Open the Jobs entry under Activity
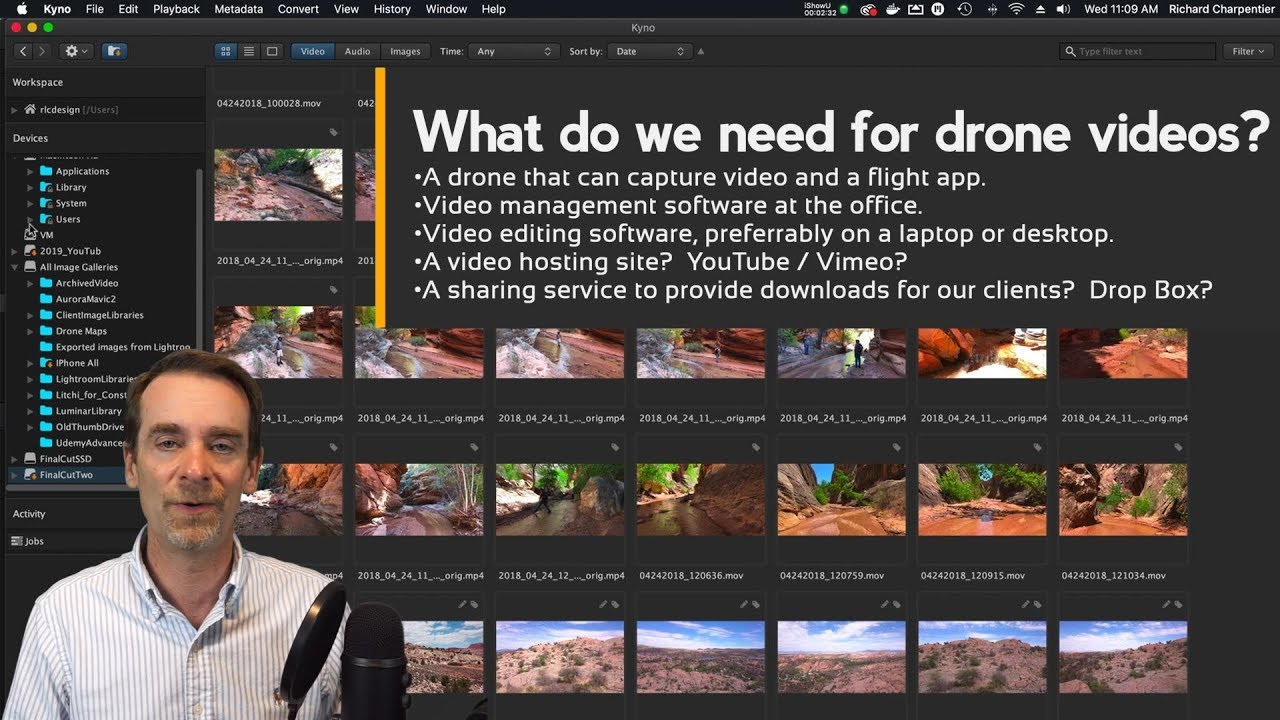 pos(34,541)
